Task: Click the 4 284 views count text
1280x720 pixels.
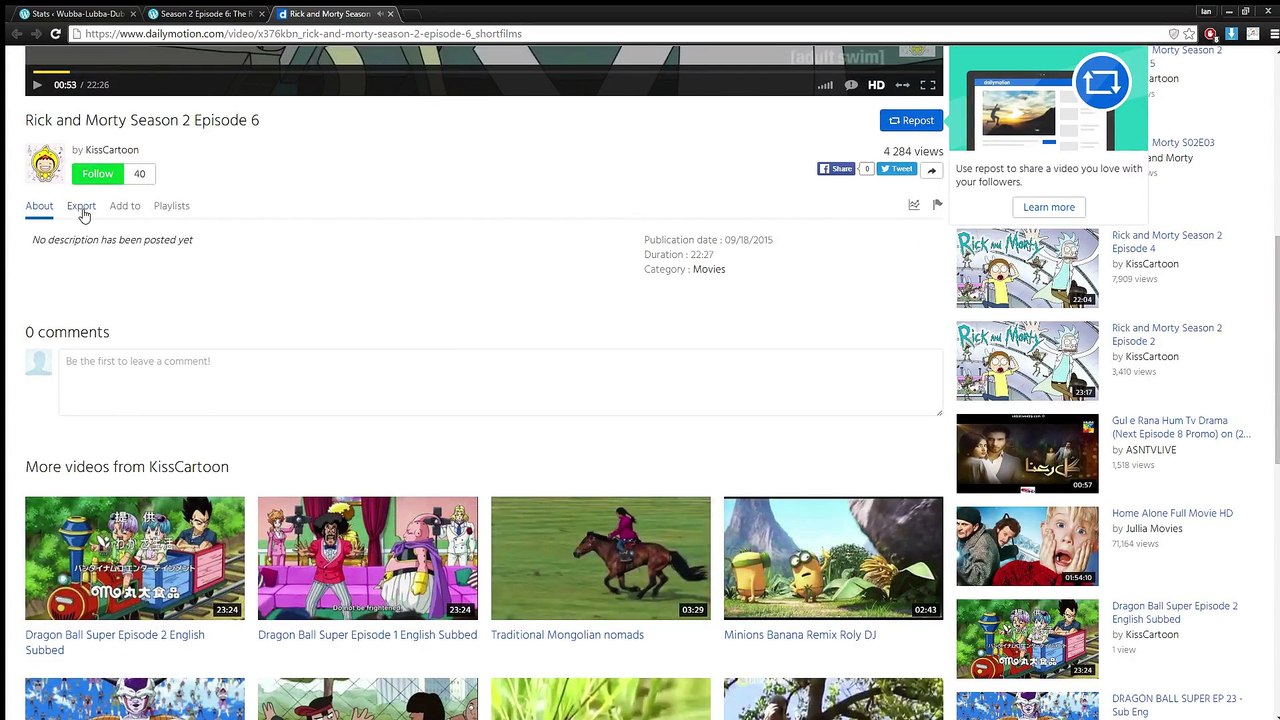Action: [x=913, y=152]
